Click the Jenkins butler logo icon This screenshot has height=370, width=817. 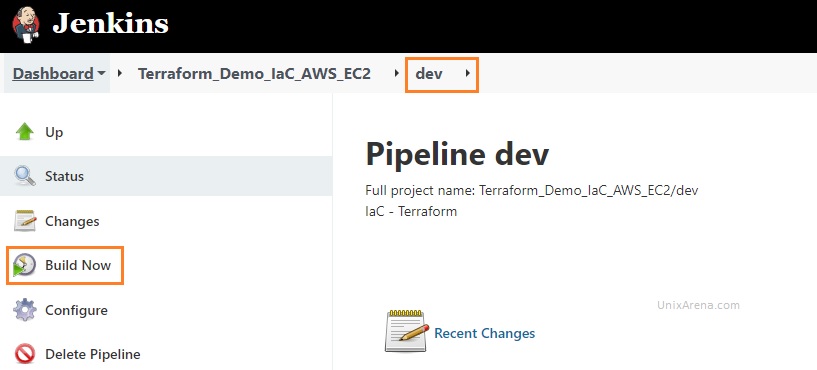click(26, 24)
